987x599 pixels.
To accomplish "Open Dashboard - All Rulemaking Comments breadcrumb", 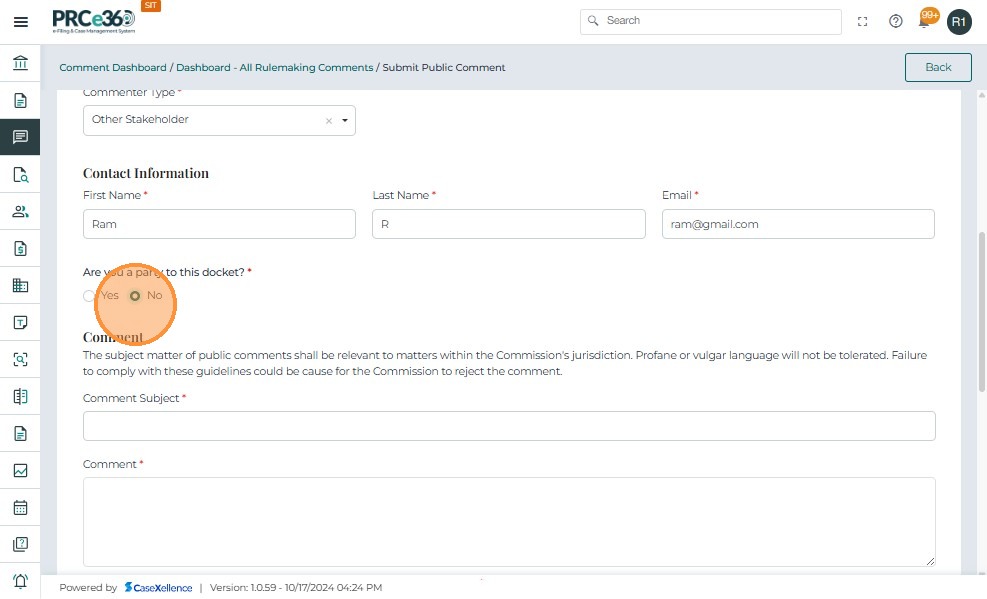I will (x=275, y=68).
